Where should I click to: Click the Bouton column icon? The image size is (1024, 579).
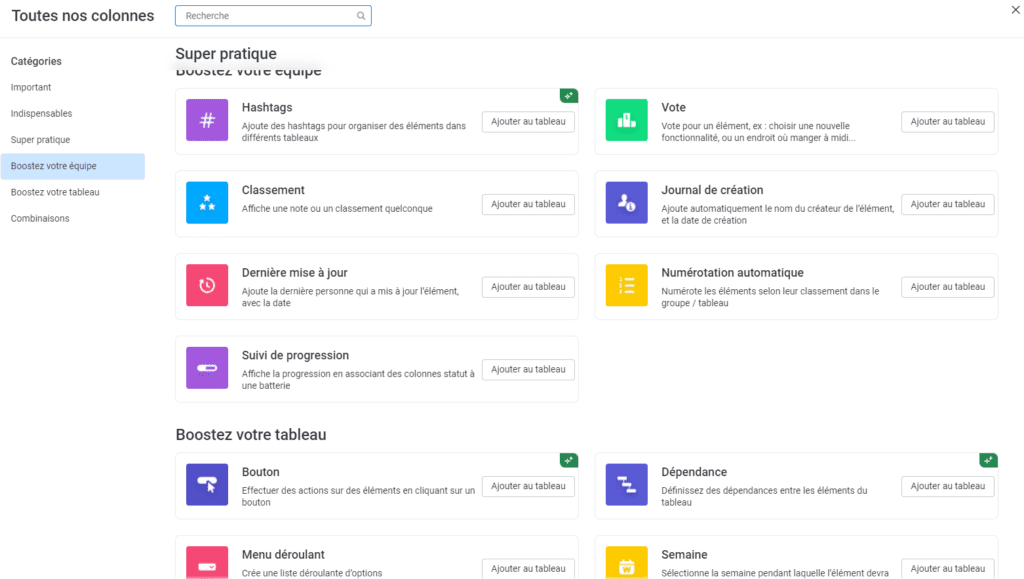pos(207,485)
